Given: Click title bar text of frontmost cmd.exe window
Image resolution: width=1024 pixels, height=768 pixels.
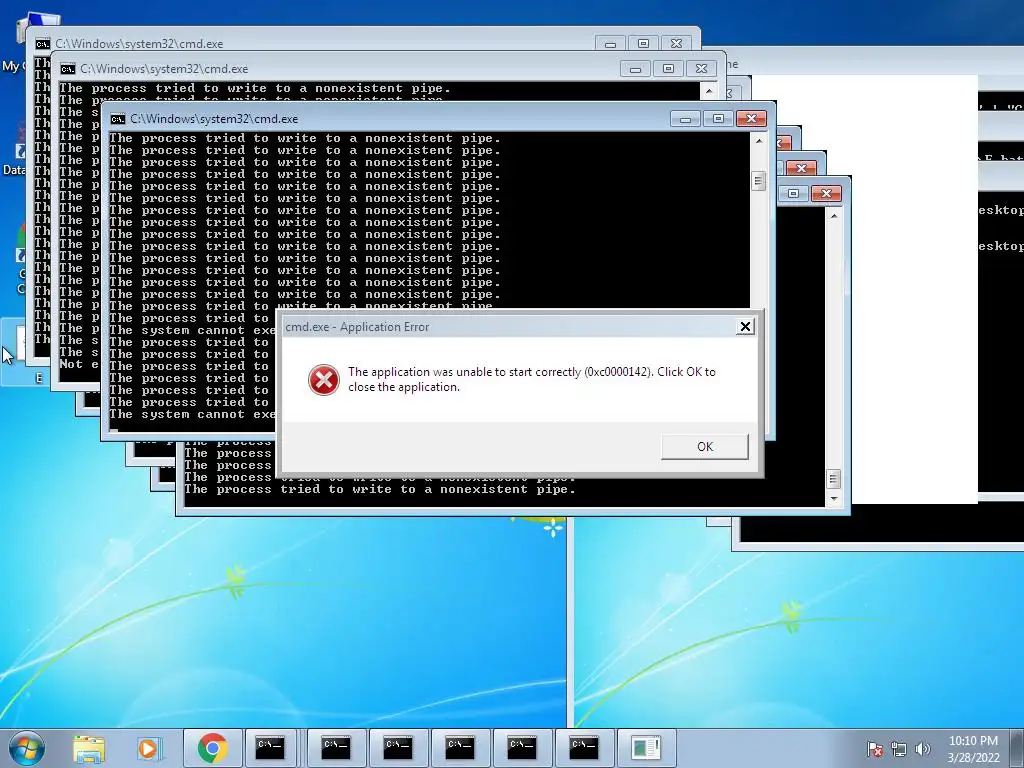Looking at the screenshot, I should 214,119.
